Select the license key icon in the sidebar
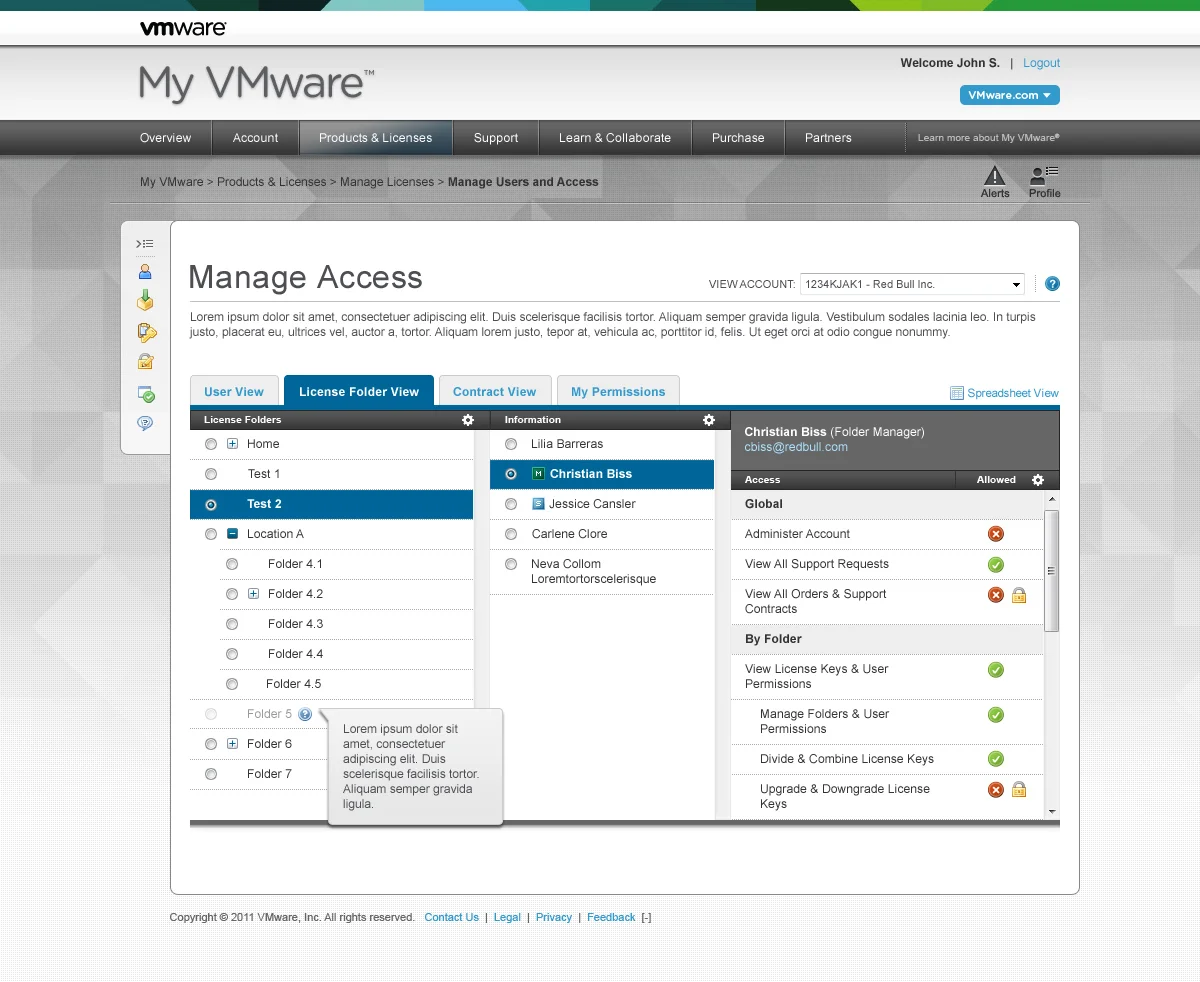This screenshot has height=982, width=1200. pos(146,333)
